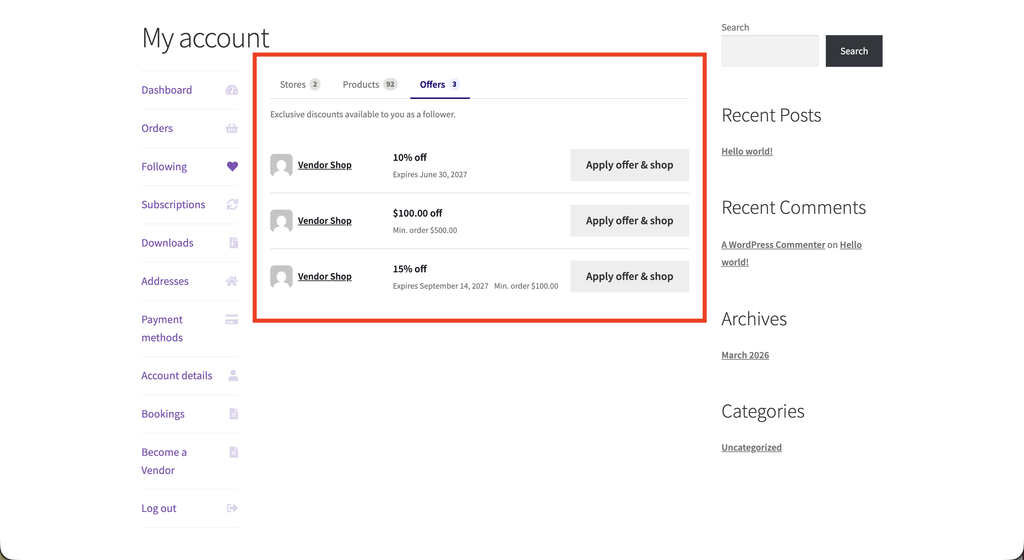Open the March 2026 archive
1024x560 pixels.
tap(745, 355)
